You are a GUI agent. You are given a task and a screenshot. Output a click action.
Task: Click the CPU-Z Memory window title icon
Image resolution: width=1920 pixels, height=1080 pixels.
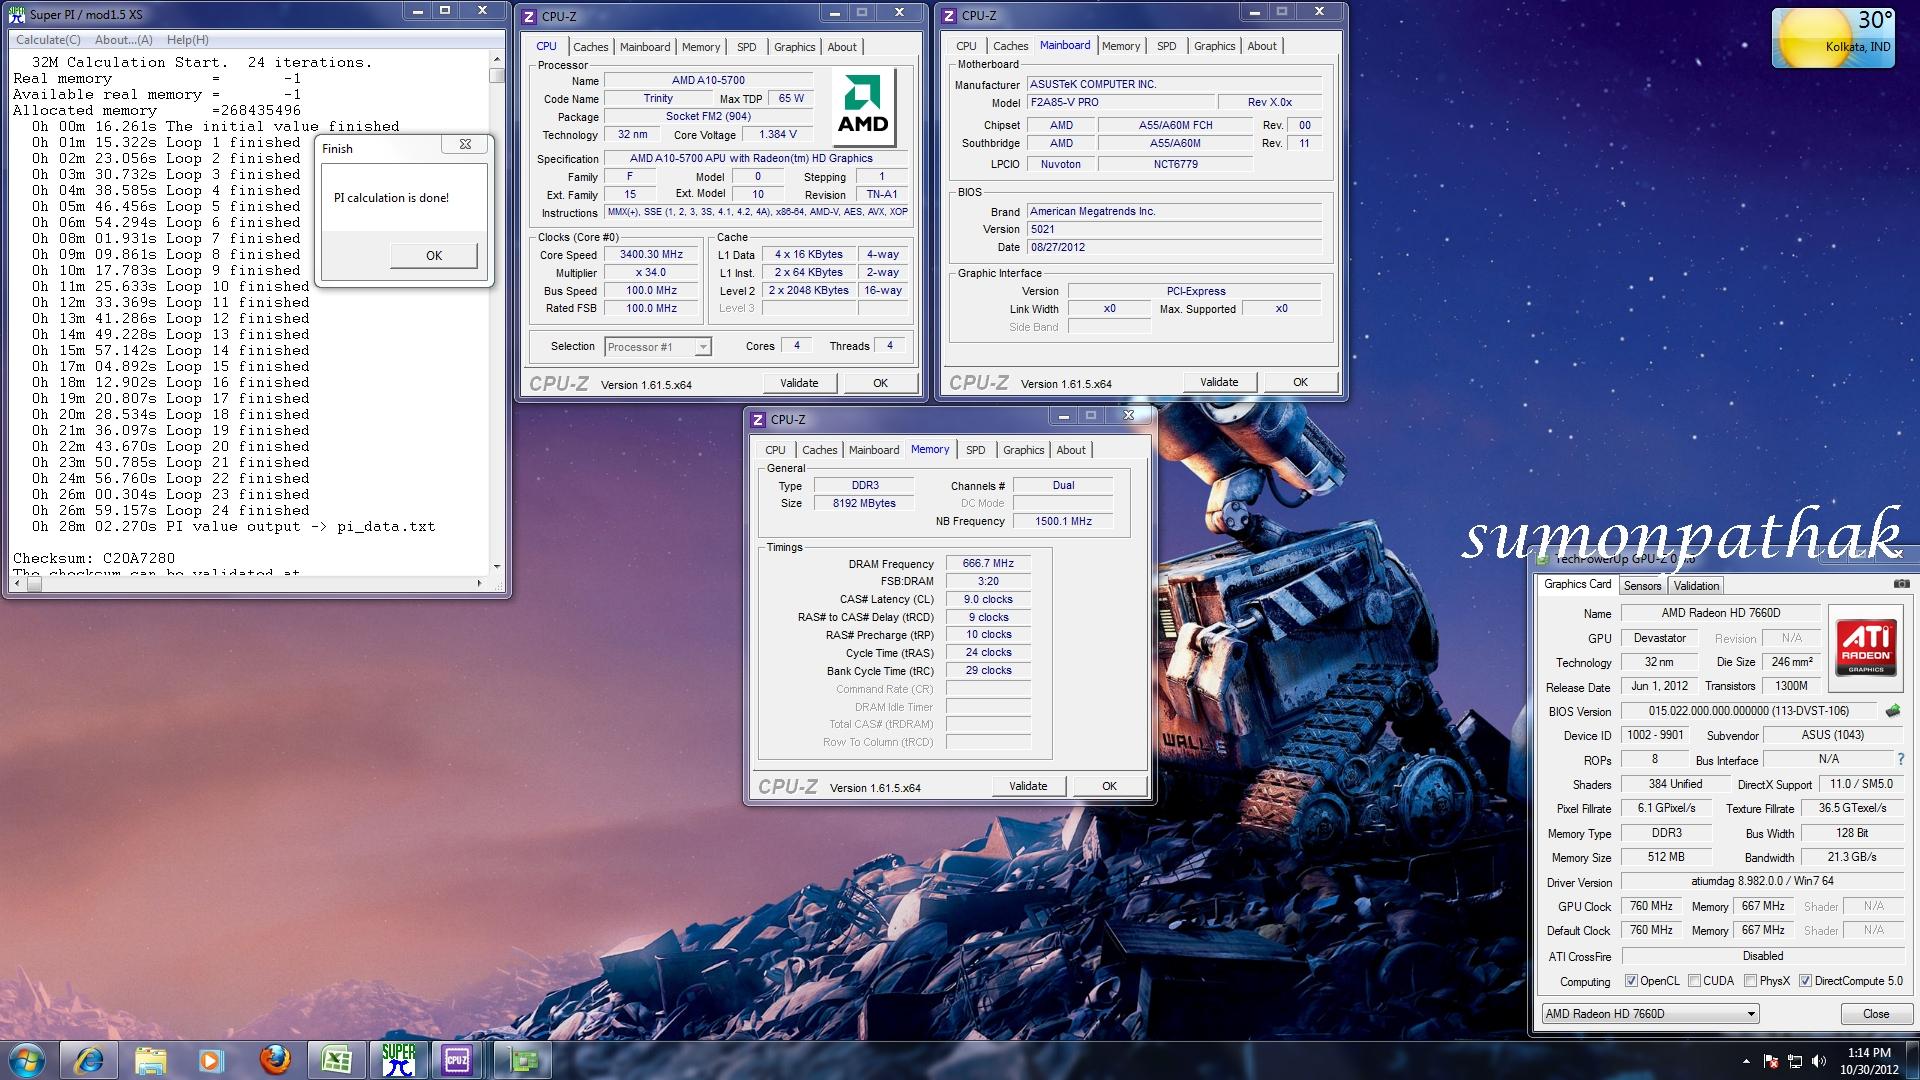[x=758, y=419]
